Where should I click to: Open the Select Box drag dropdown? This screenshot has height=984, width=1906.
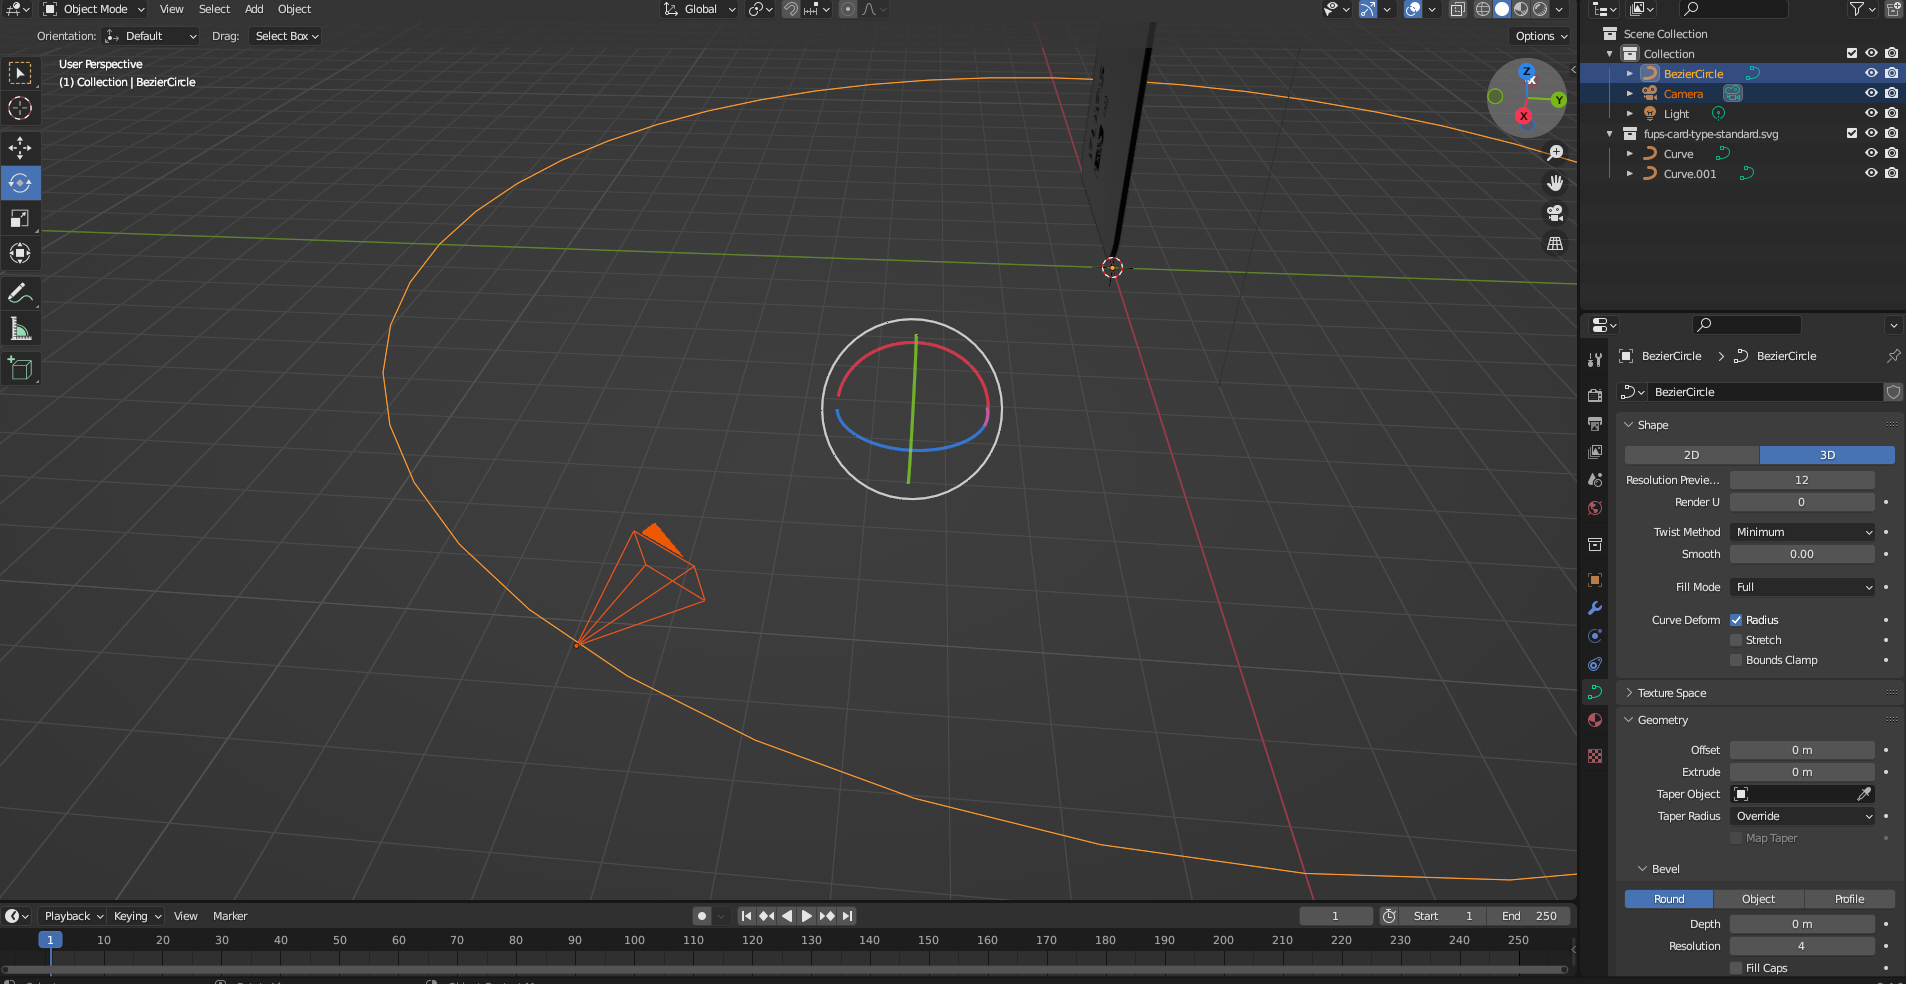coord(286,36)
